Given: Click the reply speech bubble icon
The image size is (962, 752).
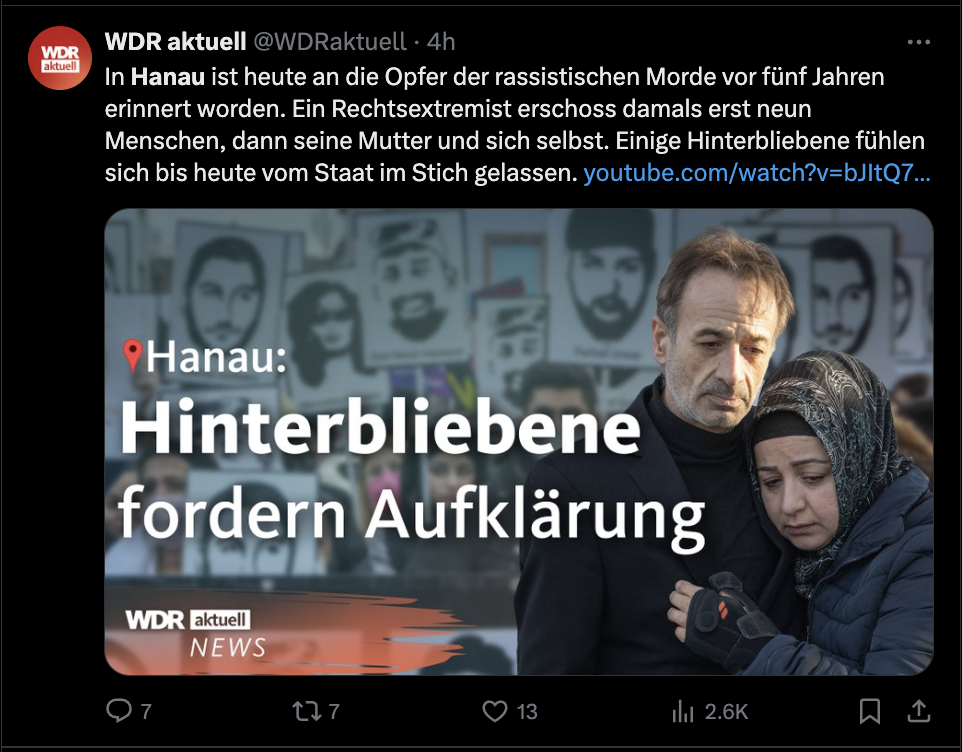Looking at the screenshot, I should (118, 710).
